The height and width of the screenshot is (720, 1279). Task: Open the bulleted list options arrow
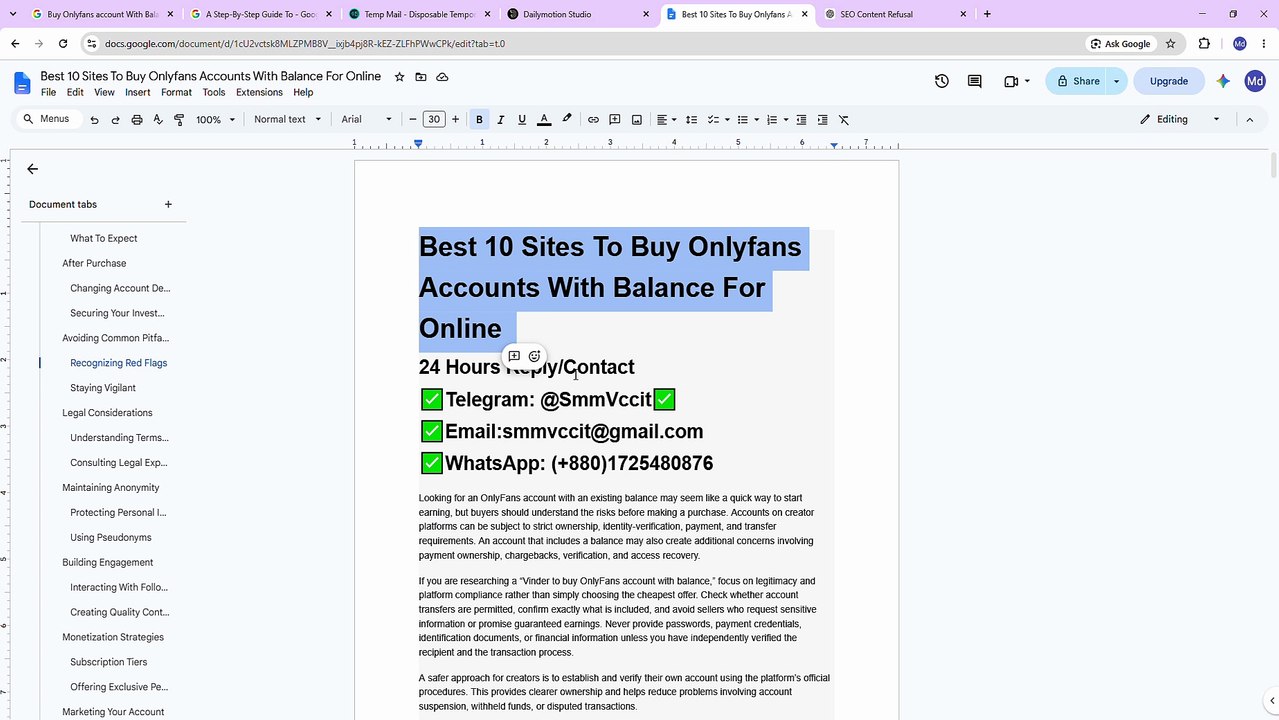(756, 120)
